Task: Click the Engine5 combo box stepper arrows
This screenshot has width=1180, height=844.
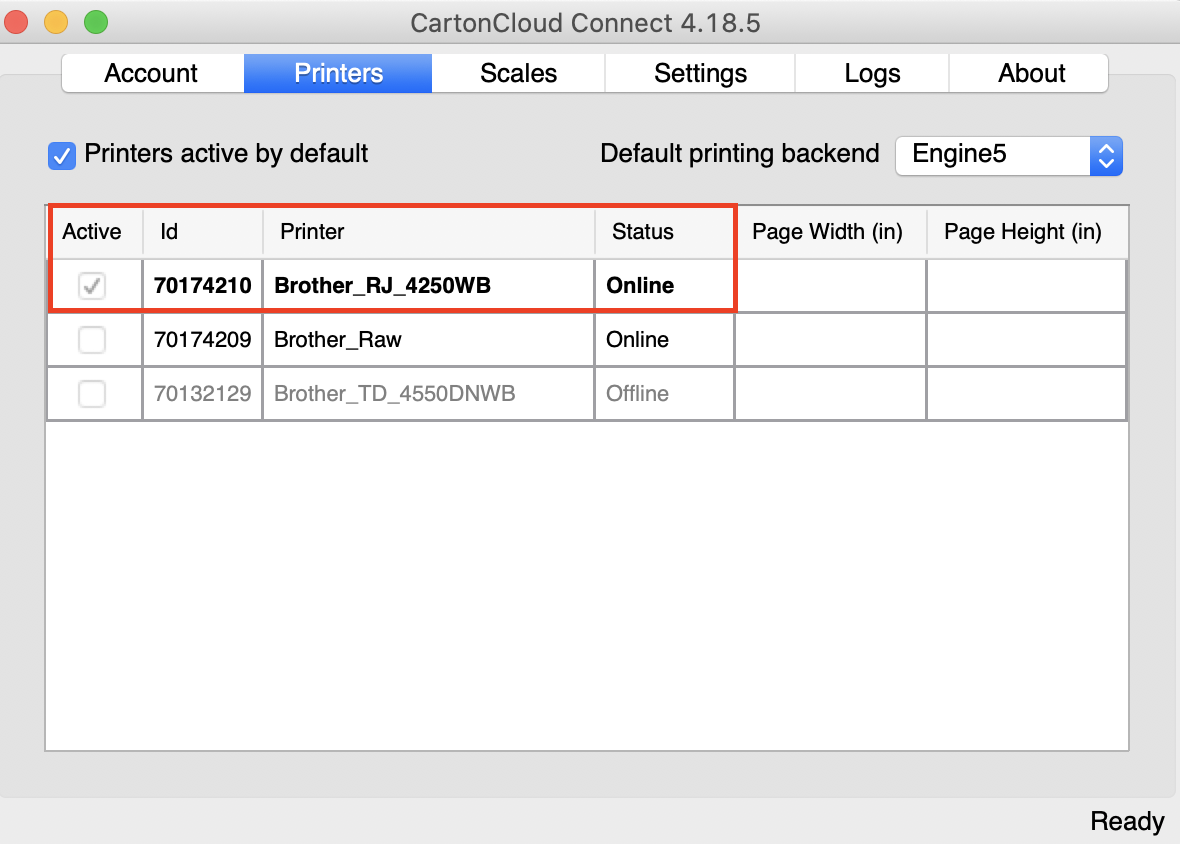Action: [x=1106, y=155]
